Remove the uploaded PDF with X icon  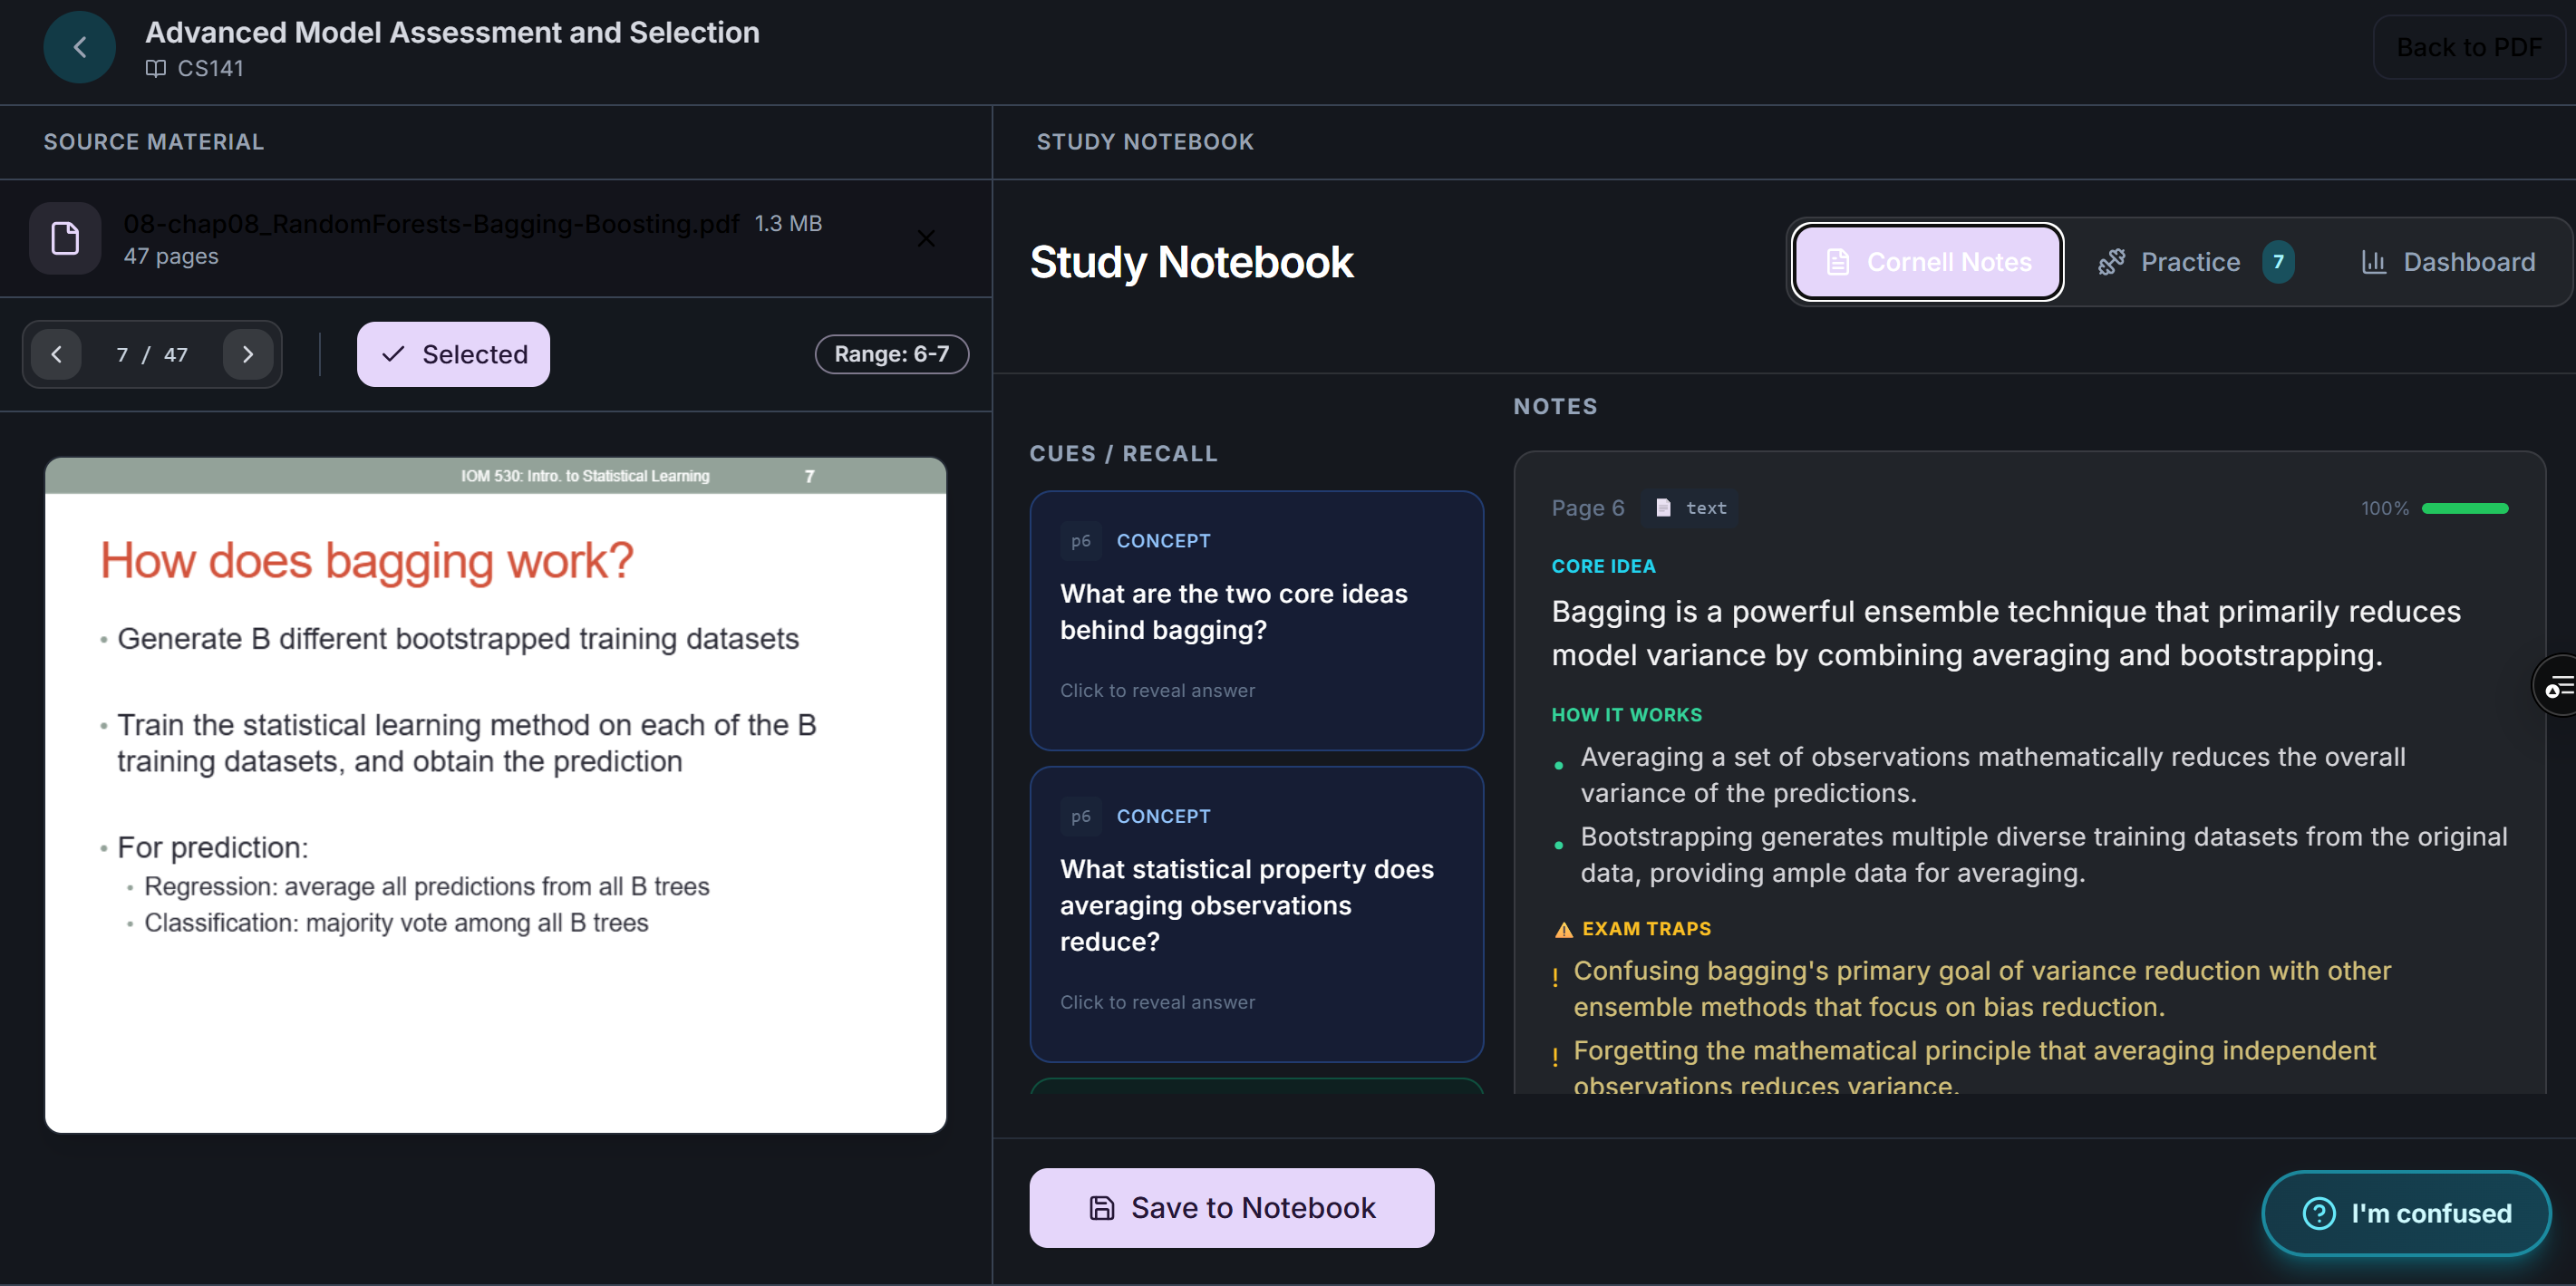click(x=925, y=238)
